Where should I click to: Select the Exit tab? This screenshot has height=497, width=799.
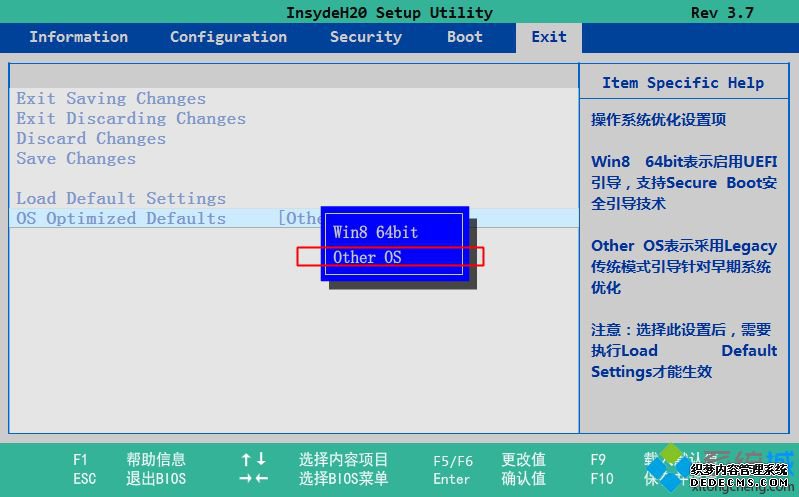(549, 37)
